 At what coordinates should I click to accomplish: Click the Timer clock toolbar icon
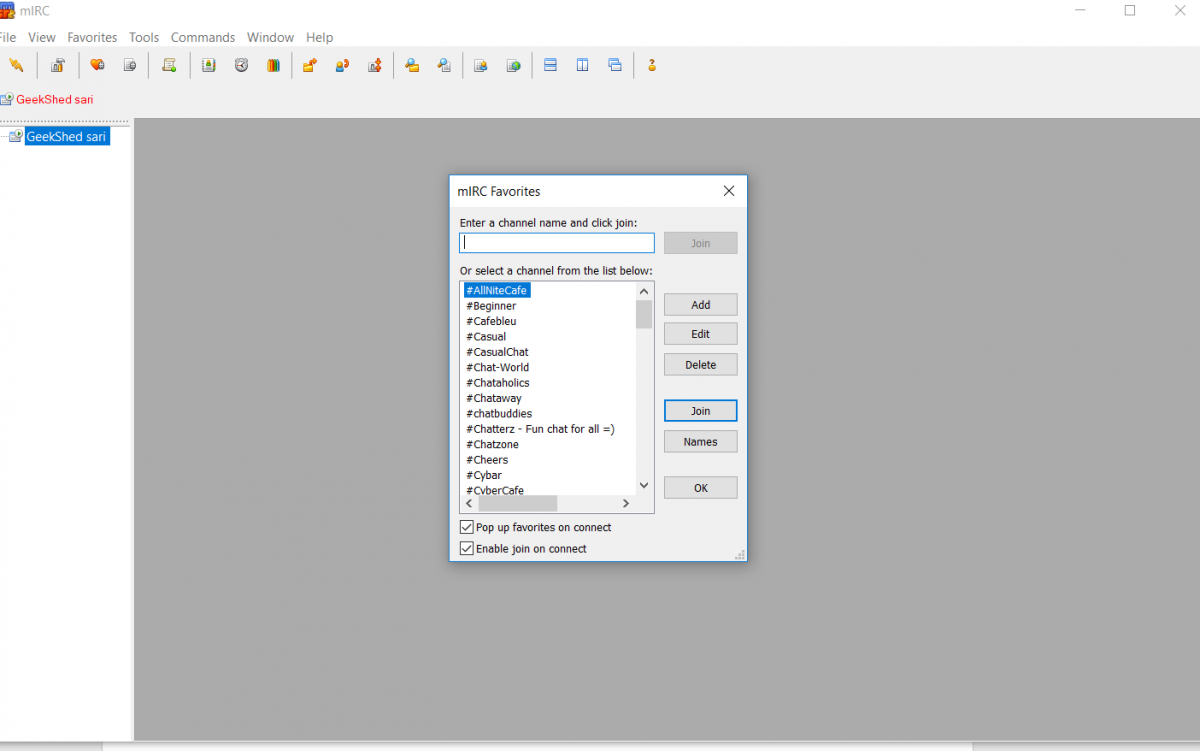[x=241, y=66]
